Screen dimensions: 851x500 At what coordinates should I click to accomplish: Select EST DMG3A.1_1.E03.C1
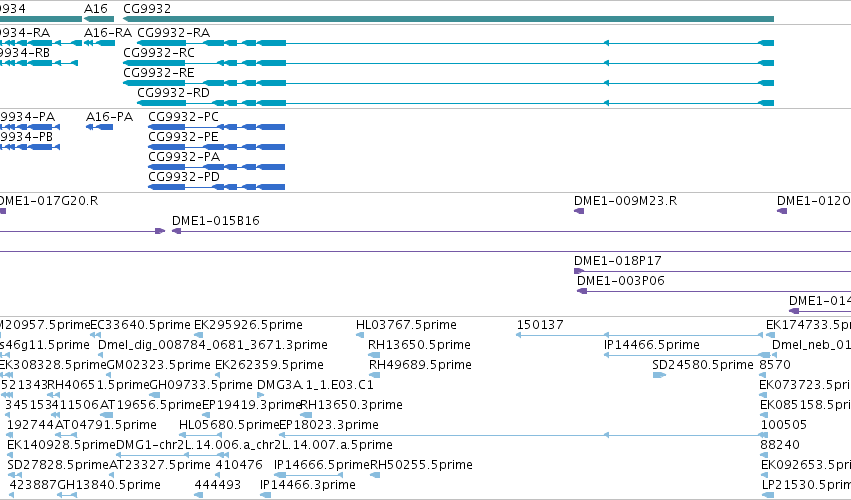point(261,395)
